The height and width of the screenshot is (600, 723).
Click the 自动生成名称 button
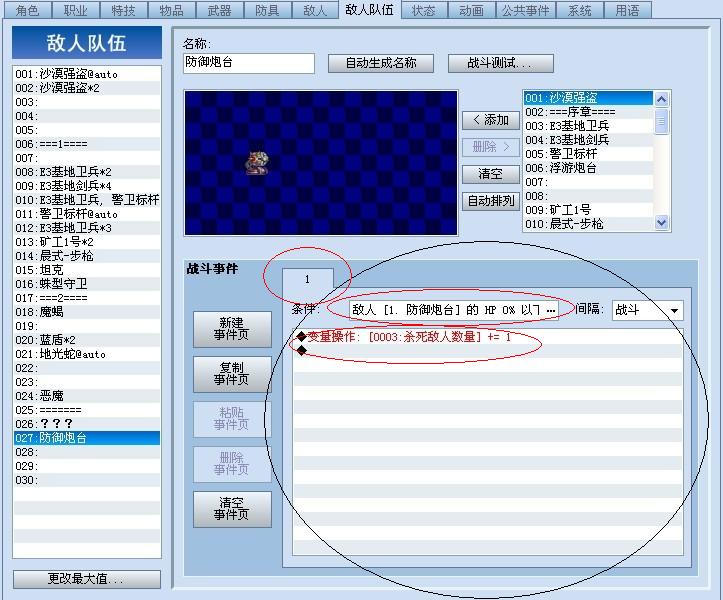(x=381, y=63)
